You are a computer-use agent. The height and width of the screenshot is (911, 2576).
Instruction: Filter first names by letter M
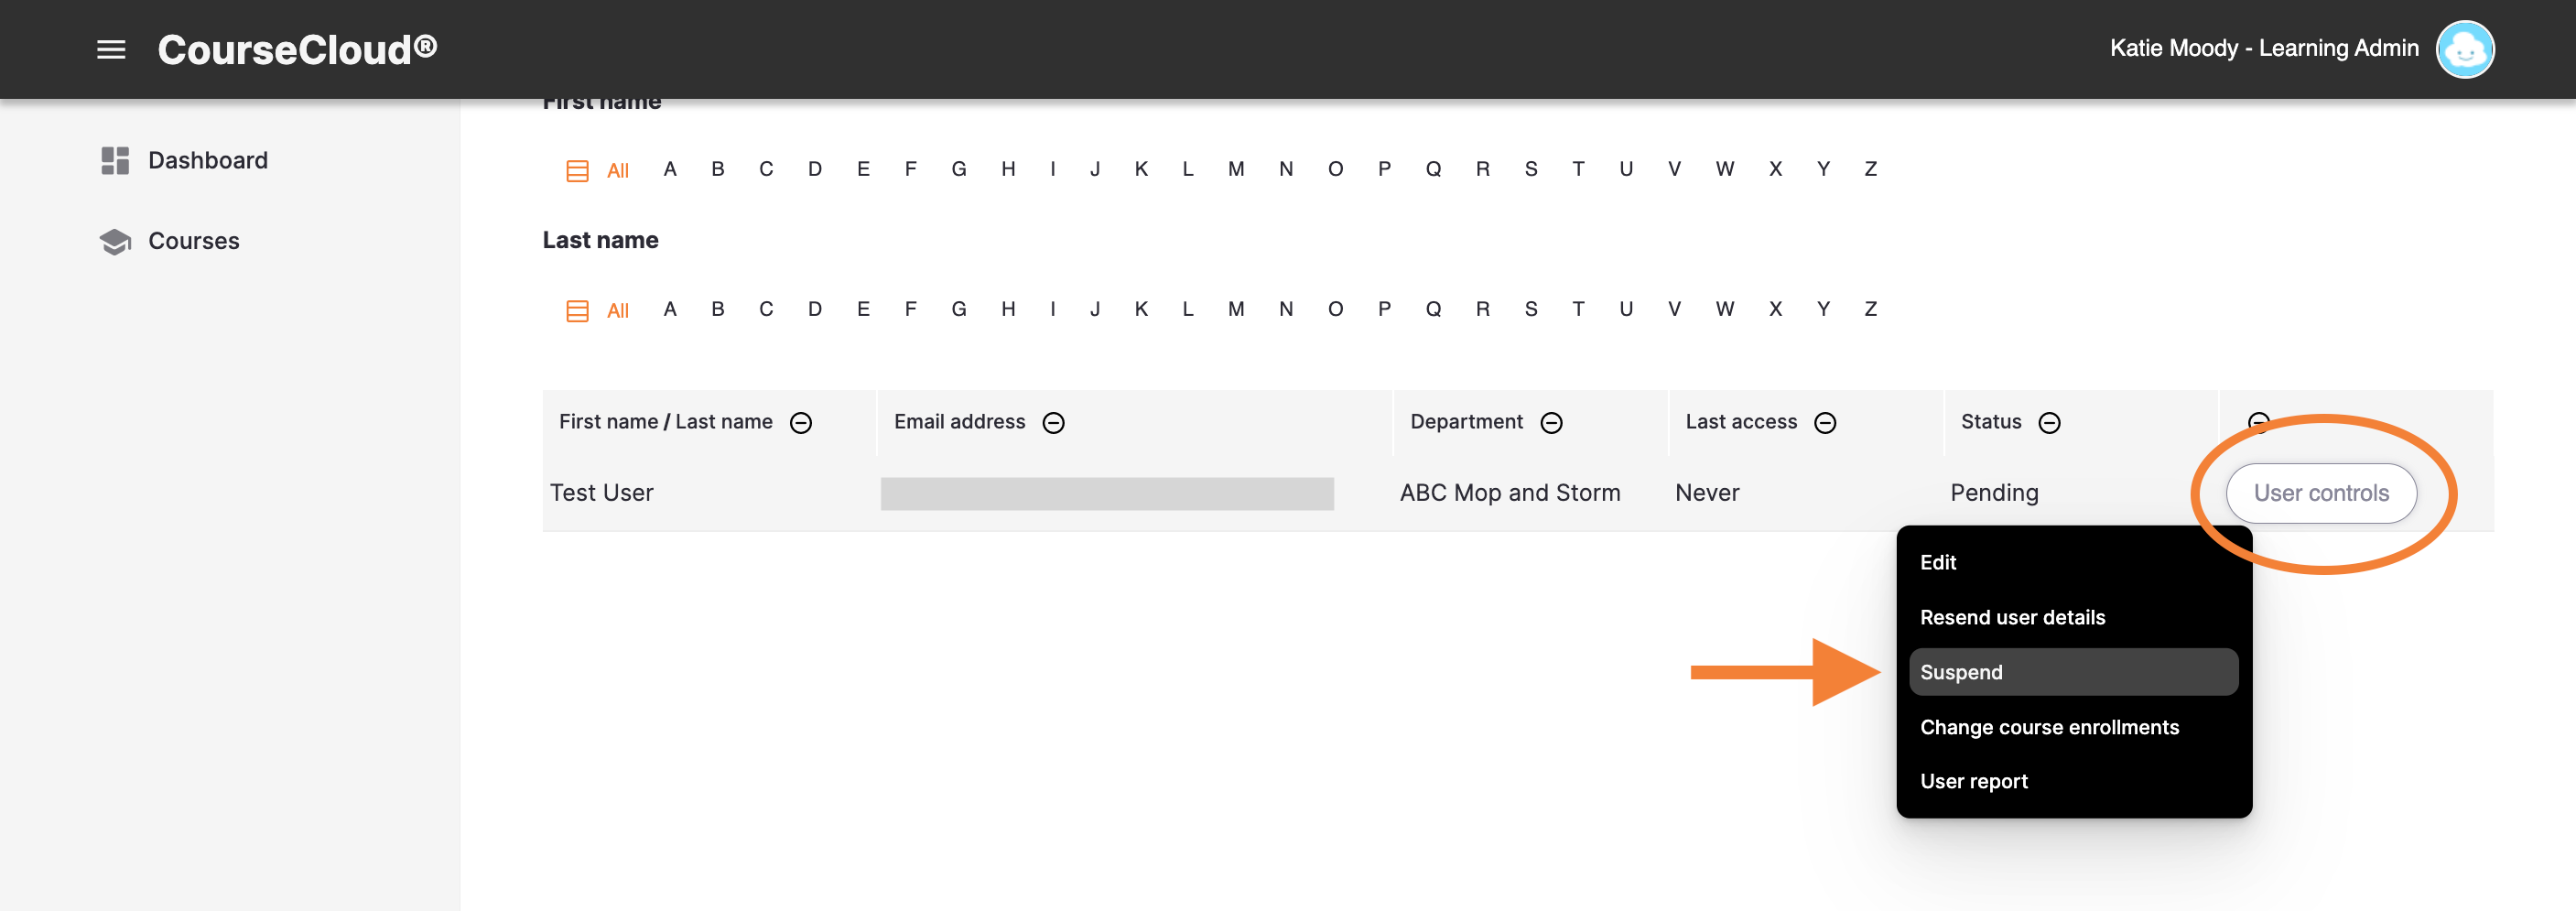coord(1236,169)
